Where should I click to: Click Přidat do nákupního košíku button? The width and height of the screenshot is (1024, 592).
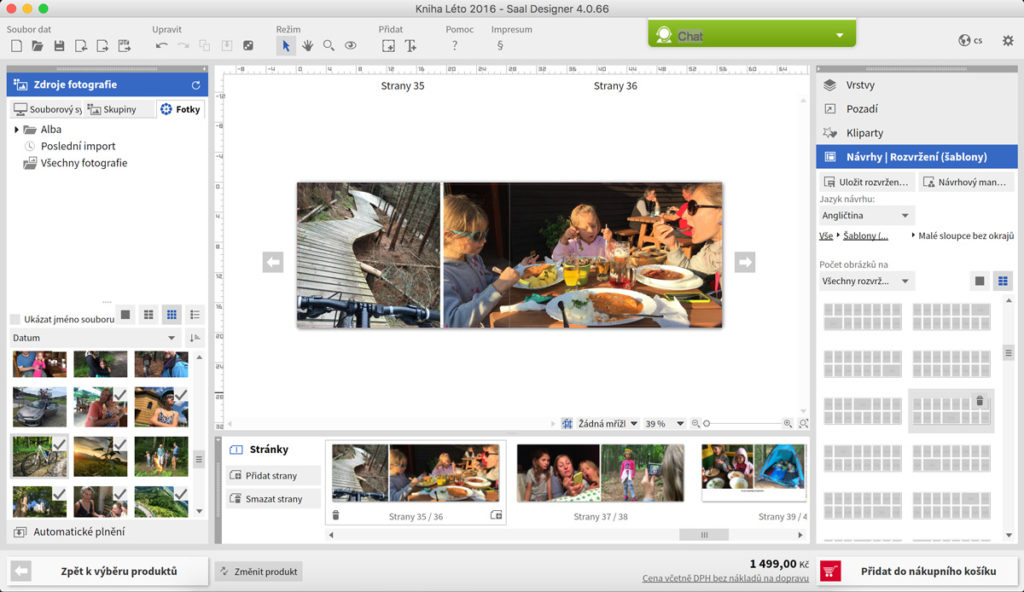pos(917,571)
